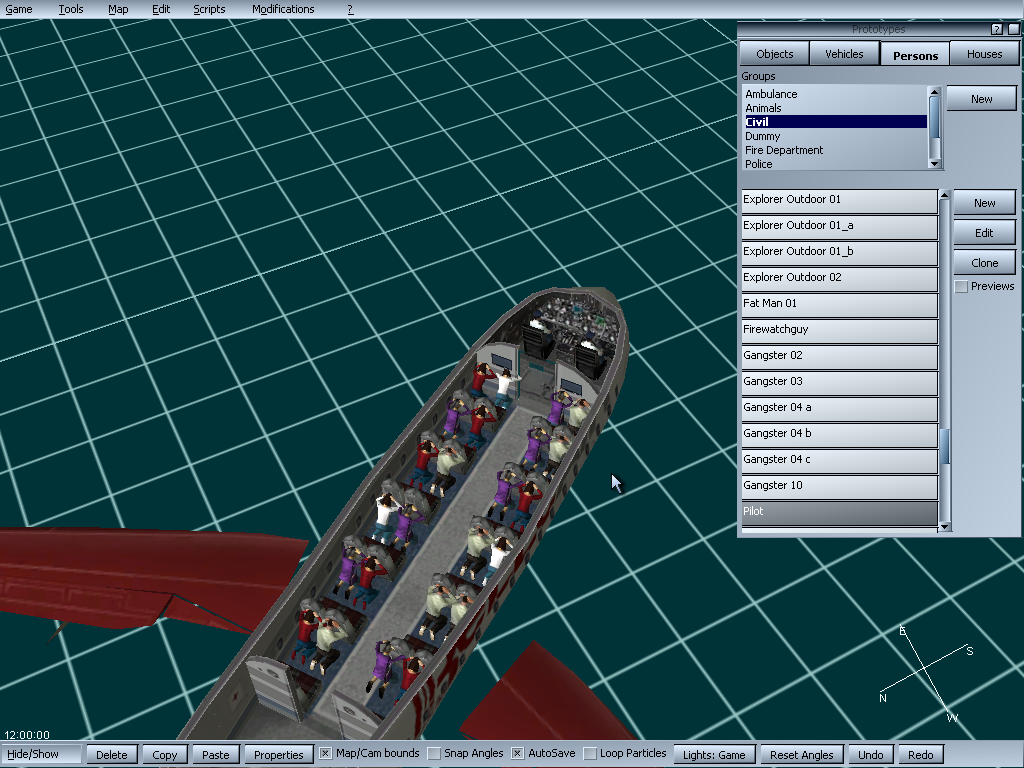Screen dimensions: 1024x768
Task: Click the Groups list scroll down arrow
Action: [x=935, y=164]
